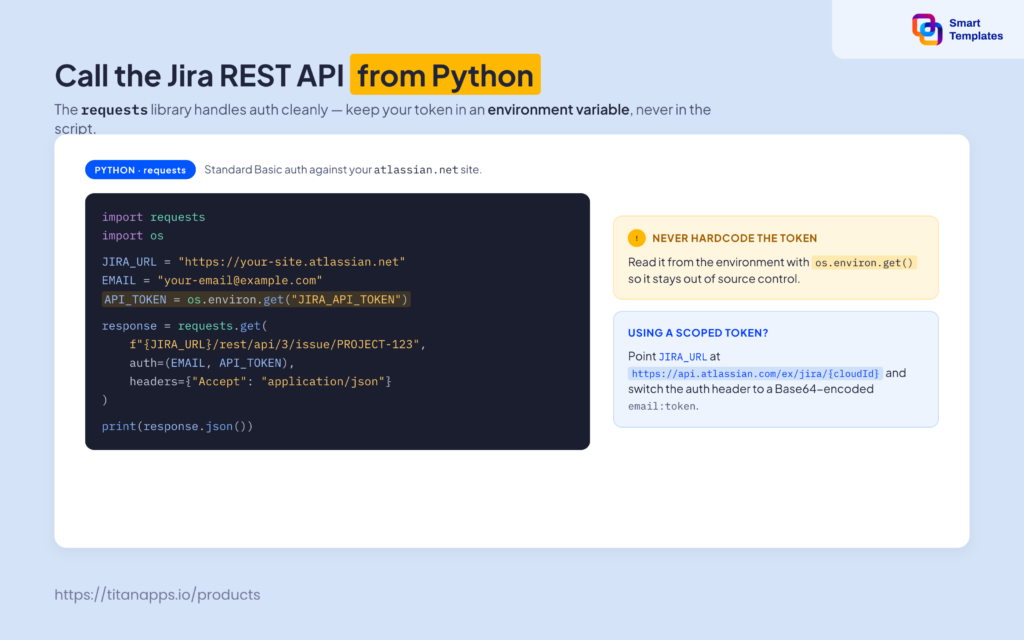The image size is (1024, 640).
Task: Click the "response = requests.get(" line
Action: click(x=185, y=326)
